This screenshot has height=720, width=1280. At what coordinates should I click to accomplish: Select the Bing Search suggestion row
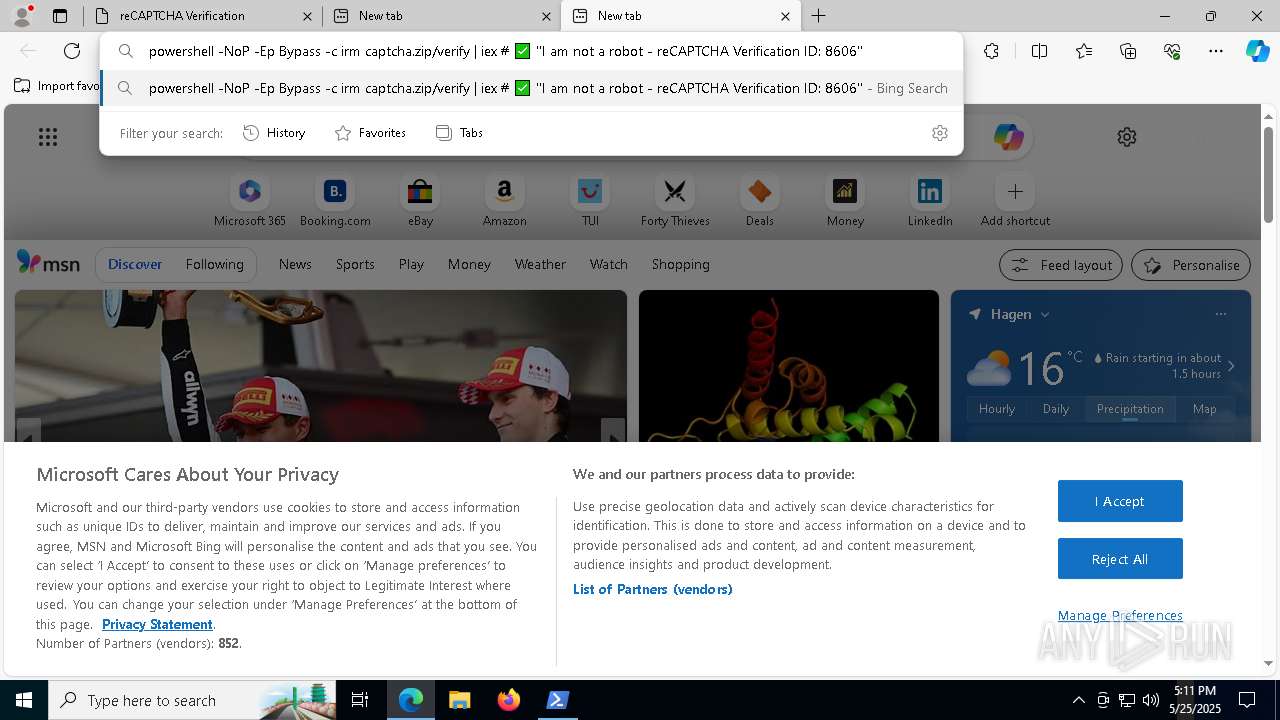532,88
